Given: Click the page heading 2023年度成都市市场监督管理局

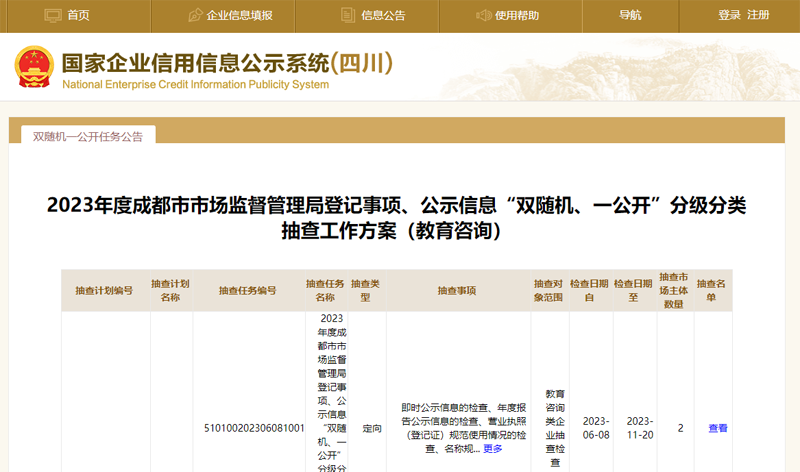Looking at the screenshot, I should pos(396,217).
